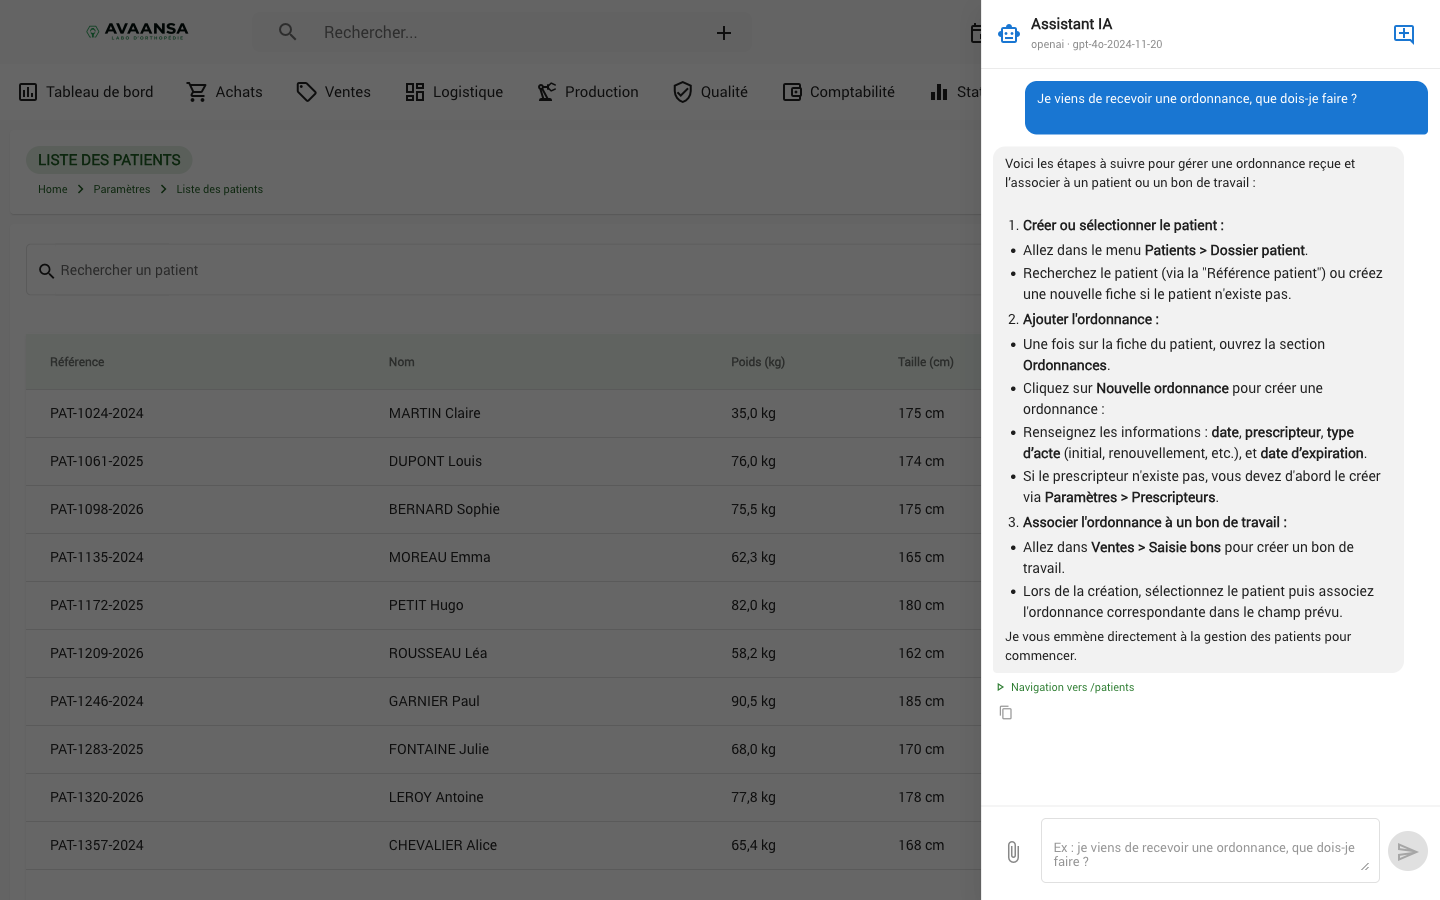Click the patient search magnifier icon
Screen dimensions: 1440x900
(46, 271)
